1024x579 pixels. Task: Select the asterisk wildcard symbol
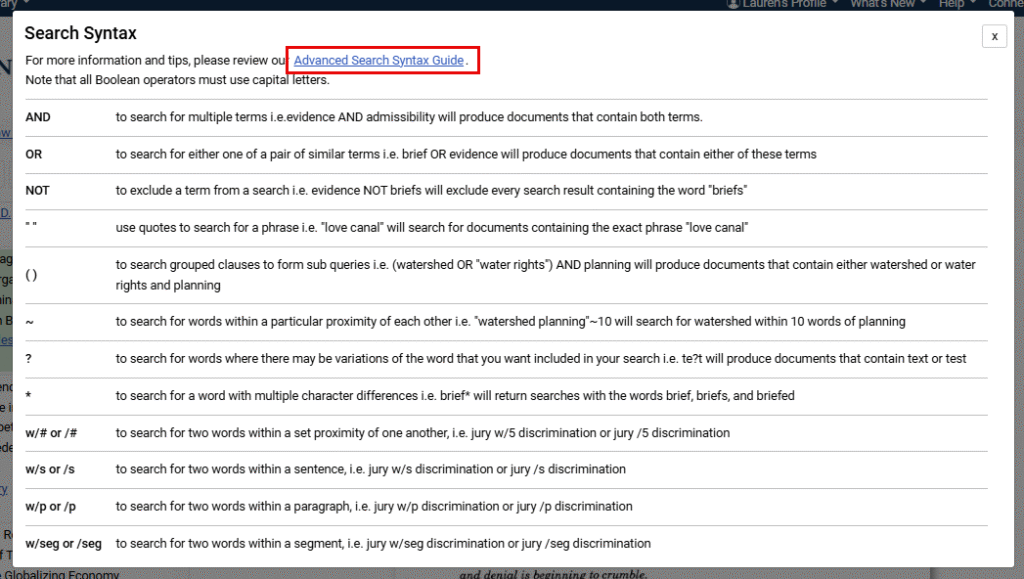tap(29, 395)
